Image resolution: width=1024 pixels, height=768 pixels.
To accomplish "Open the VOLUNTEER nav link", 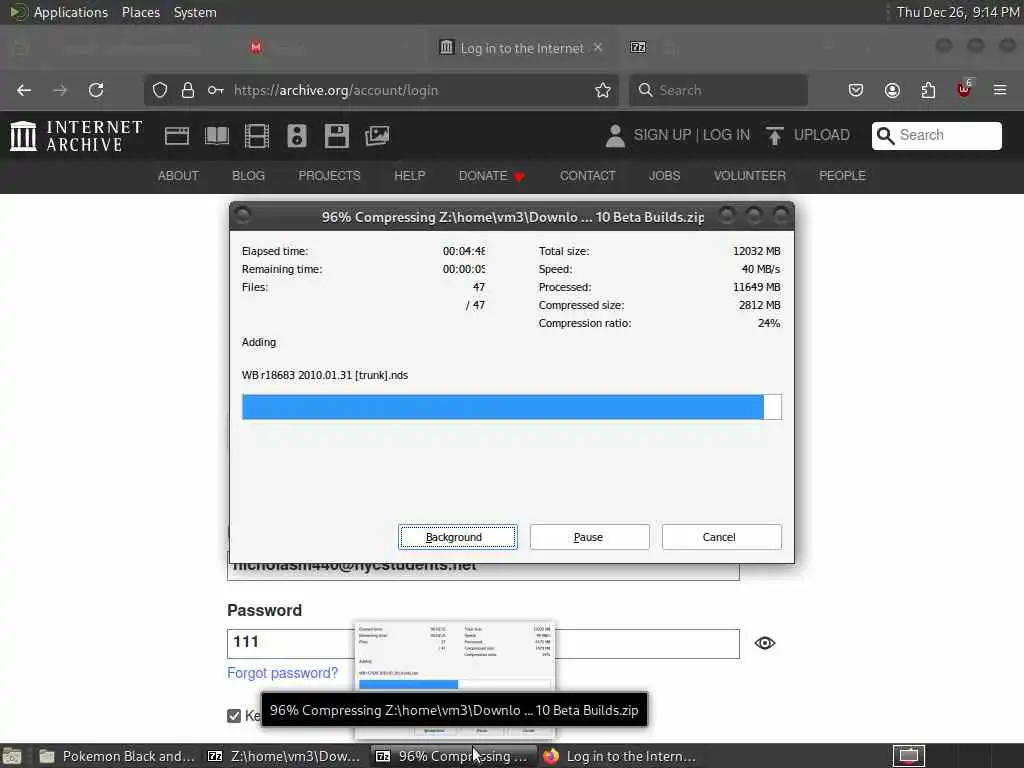I will coord(750,176).
